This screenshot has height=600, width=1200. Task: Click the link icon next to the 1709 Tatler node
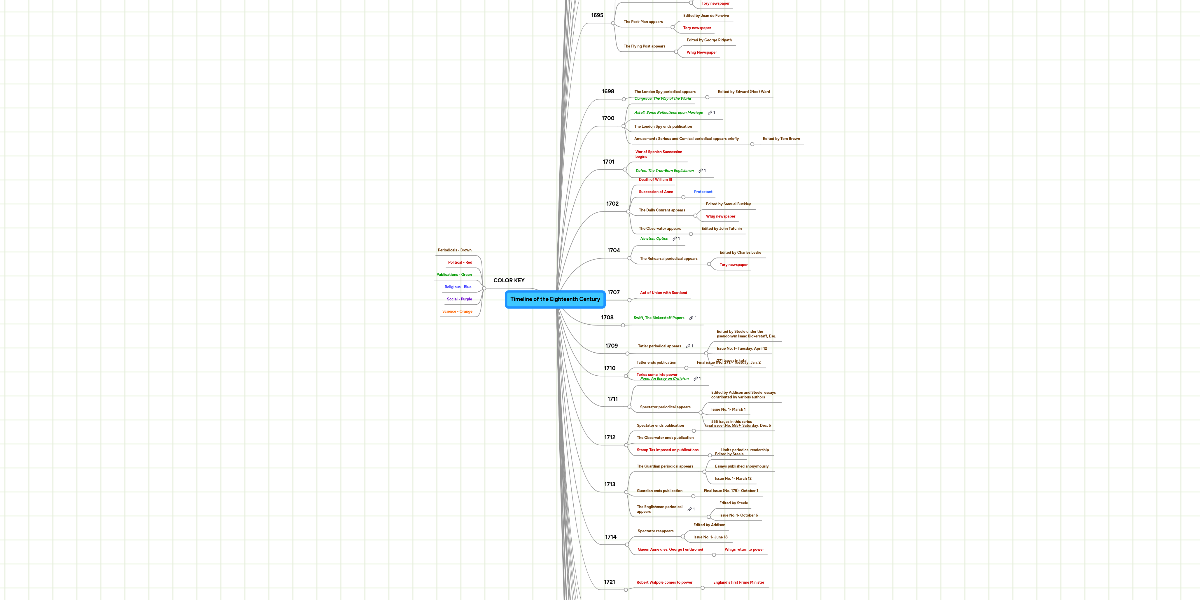688,346
